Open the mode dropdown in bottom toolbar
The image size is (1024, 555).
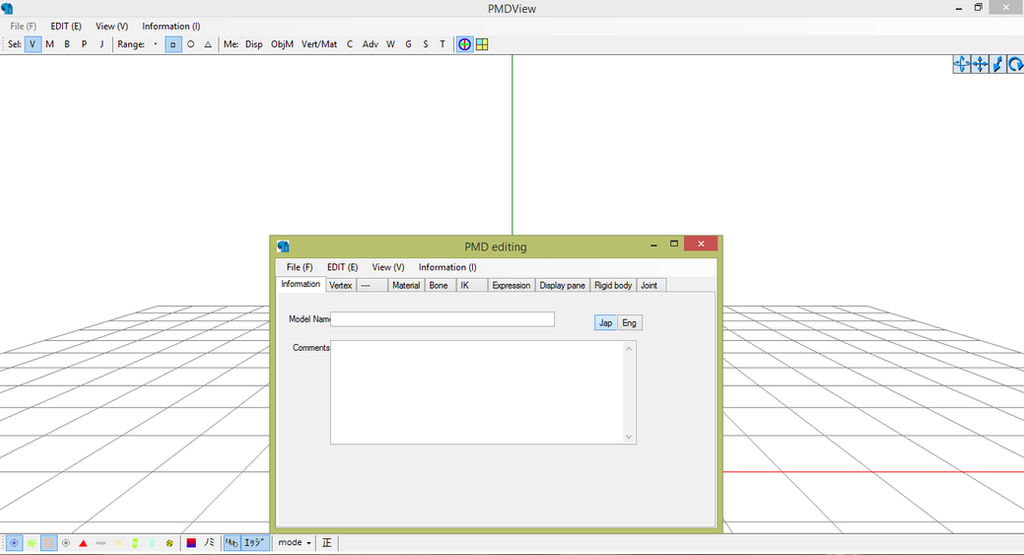(294, 543)
